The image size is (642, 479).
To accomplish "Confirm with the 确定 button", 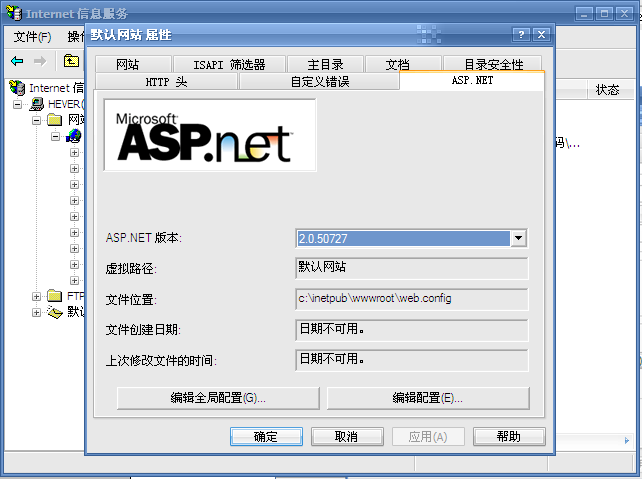I will [266, 436].
